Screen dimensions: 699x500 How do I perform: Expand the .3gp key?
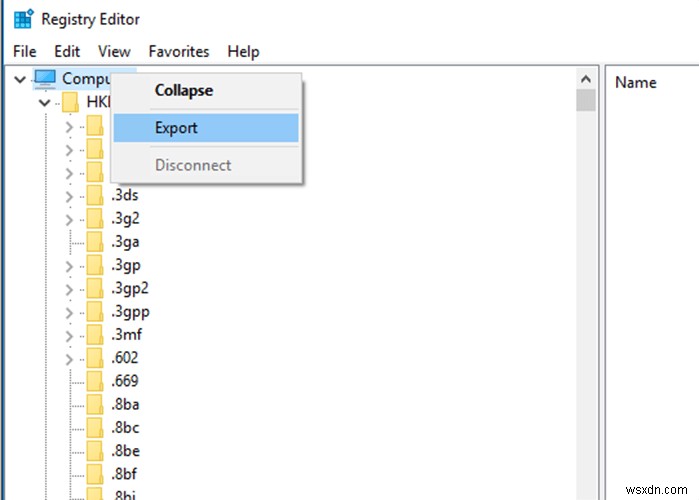69,266
